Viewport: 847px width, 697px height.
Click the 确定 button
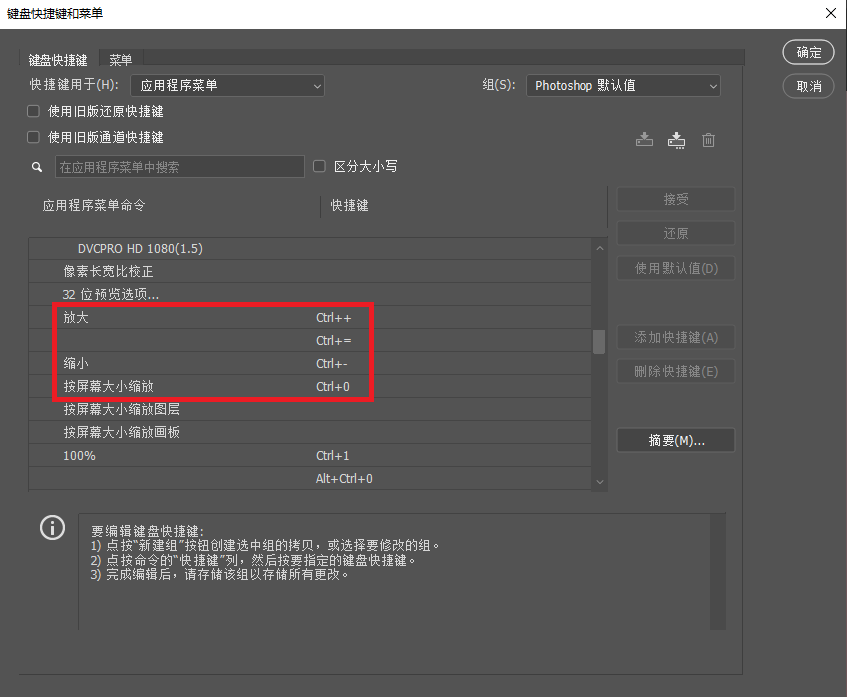coord(808,52)
